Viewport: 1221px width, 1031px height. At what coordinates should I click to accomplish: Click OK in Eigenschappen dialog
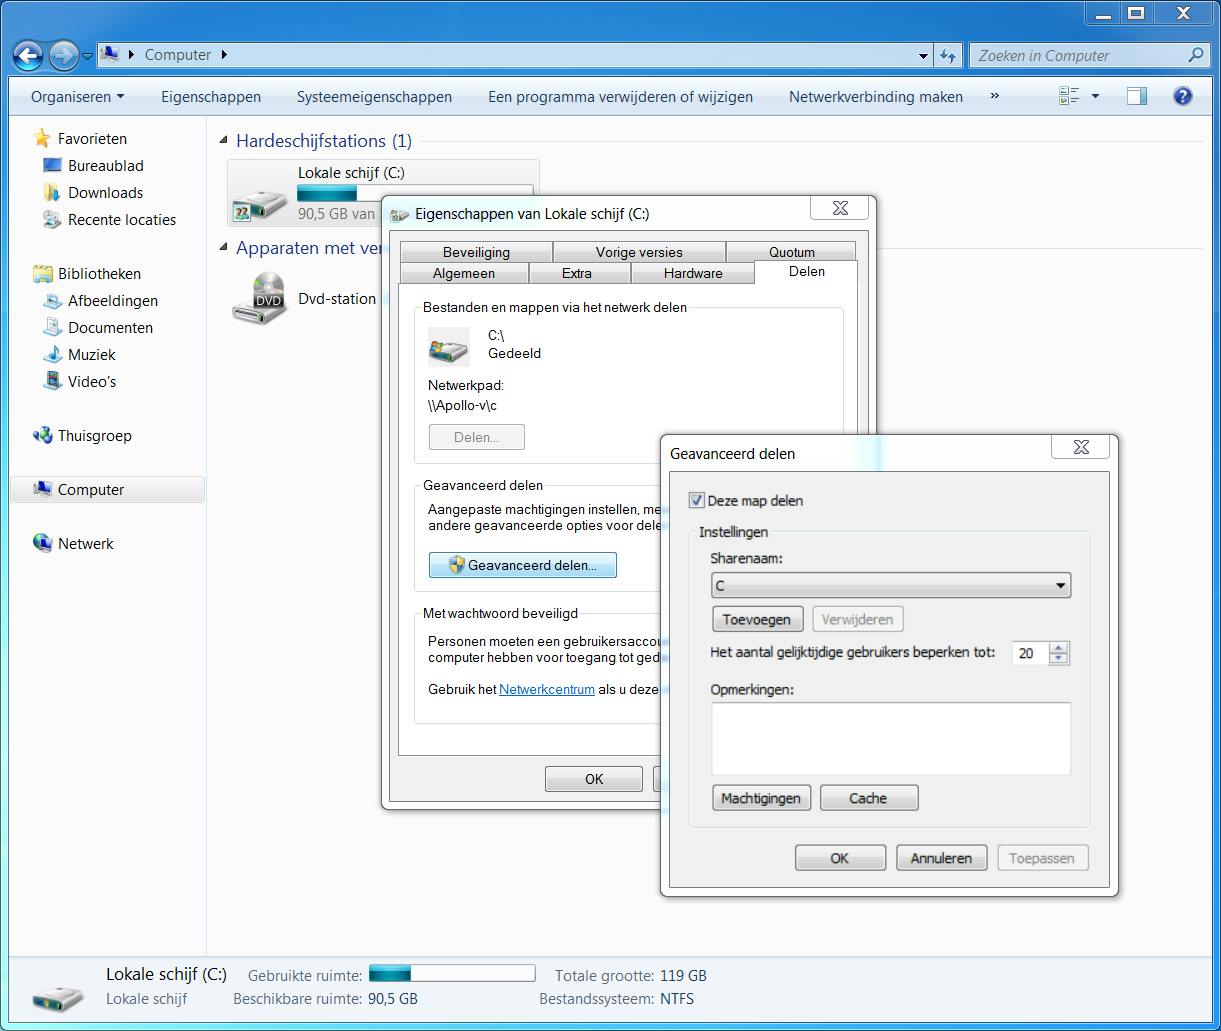pos(594,779)
